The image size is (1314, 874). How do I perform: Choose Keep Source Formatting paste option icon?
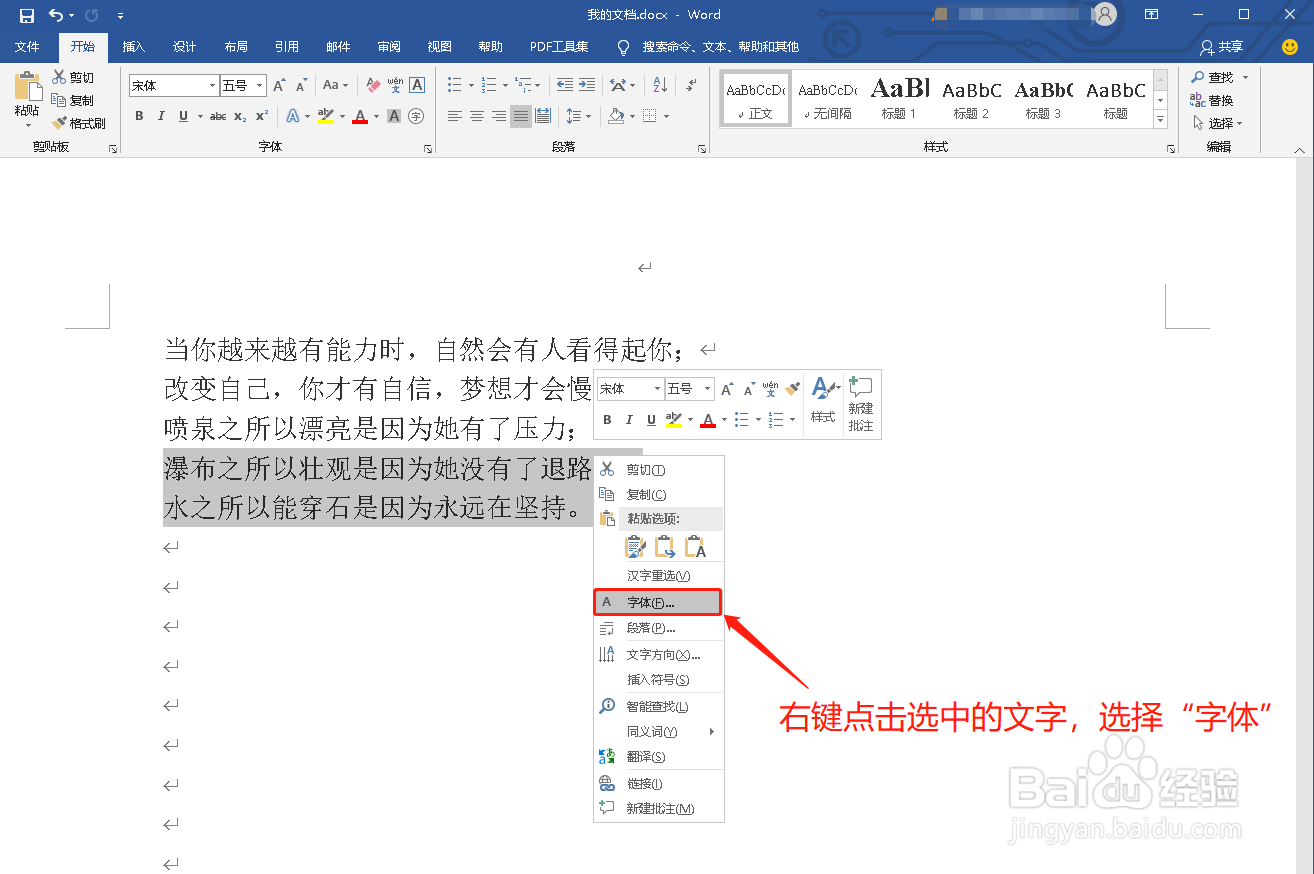pyautogui.click(x=635, y=547)
